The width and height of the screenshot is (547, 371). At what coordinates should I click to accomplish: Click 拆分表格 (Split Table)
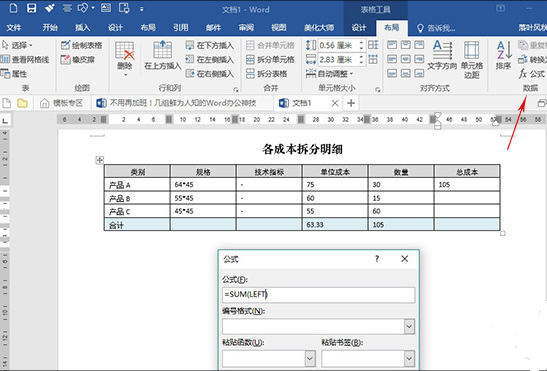point(267,74)
